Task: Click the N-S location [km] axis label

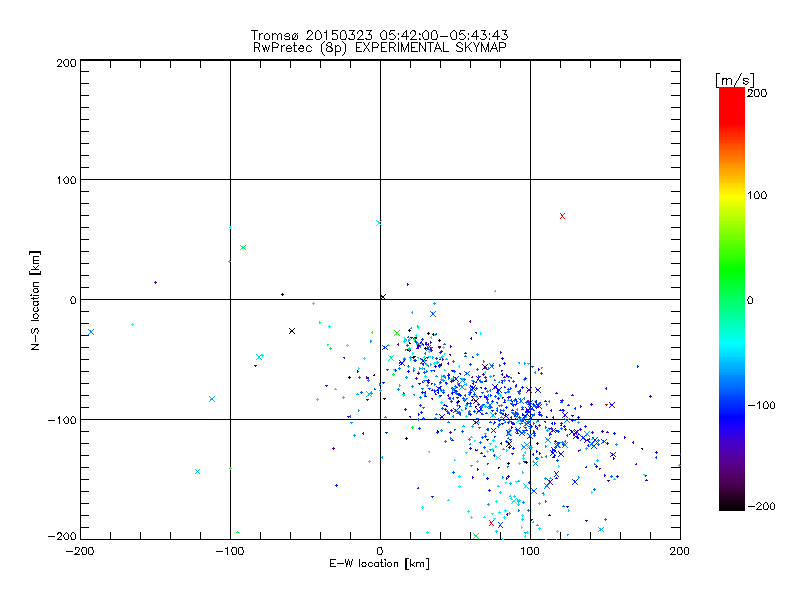Action: click(35, 300)
